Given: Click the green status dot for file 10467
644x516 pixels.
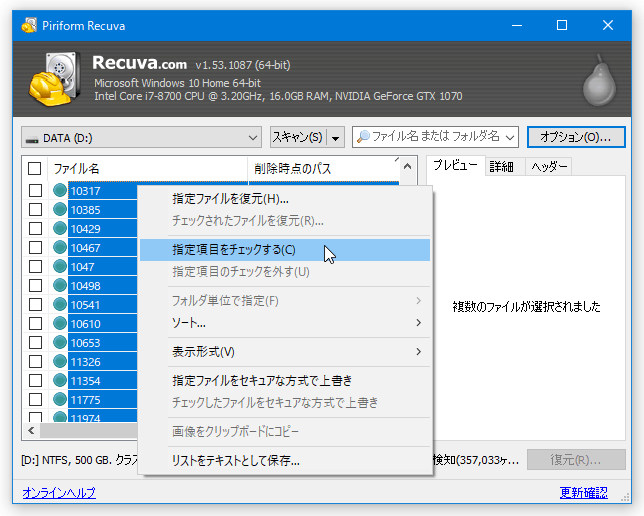Looking at the screenshot, I should (x=60, y=247).
